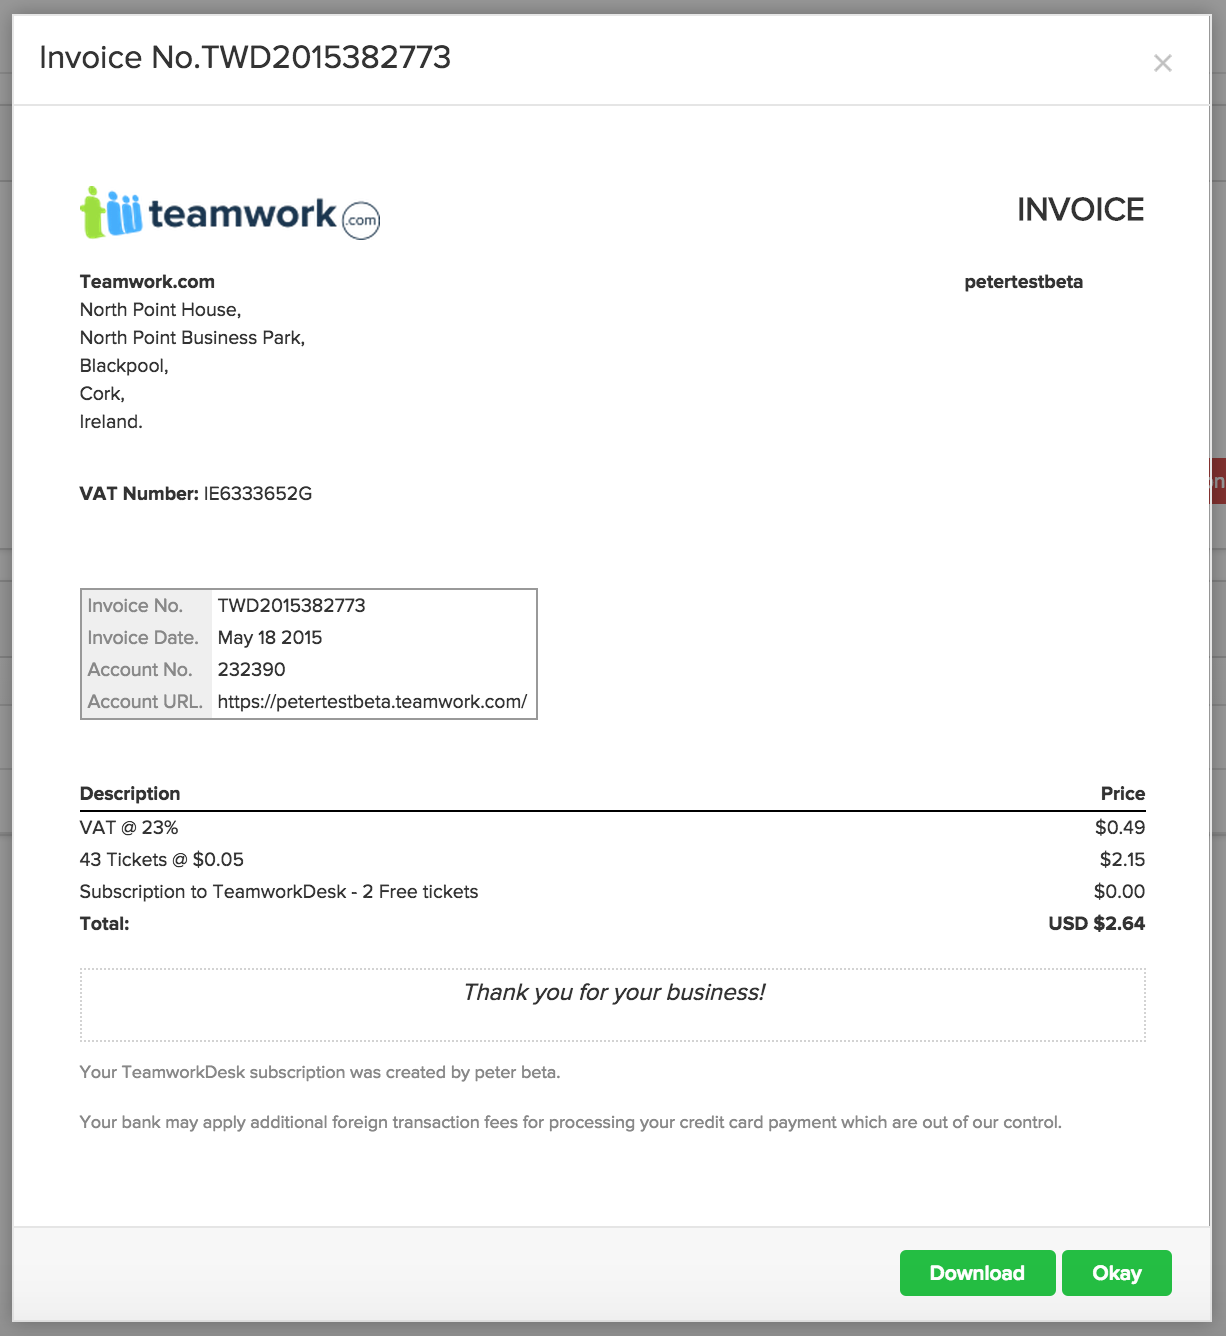The width and height of the screenshot is (1226, 1336).
Task: Click the teamwork.com logo
Action: point(230,213)
